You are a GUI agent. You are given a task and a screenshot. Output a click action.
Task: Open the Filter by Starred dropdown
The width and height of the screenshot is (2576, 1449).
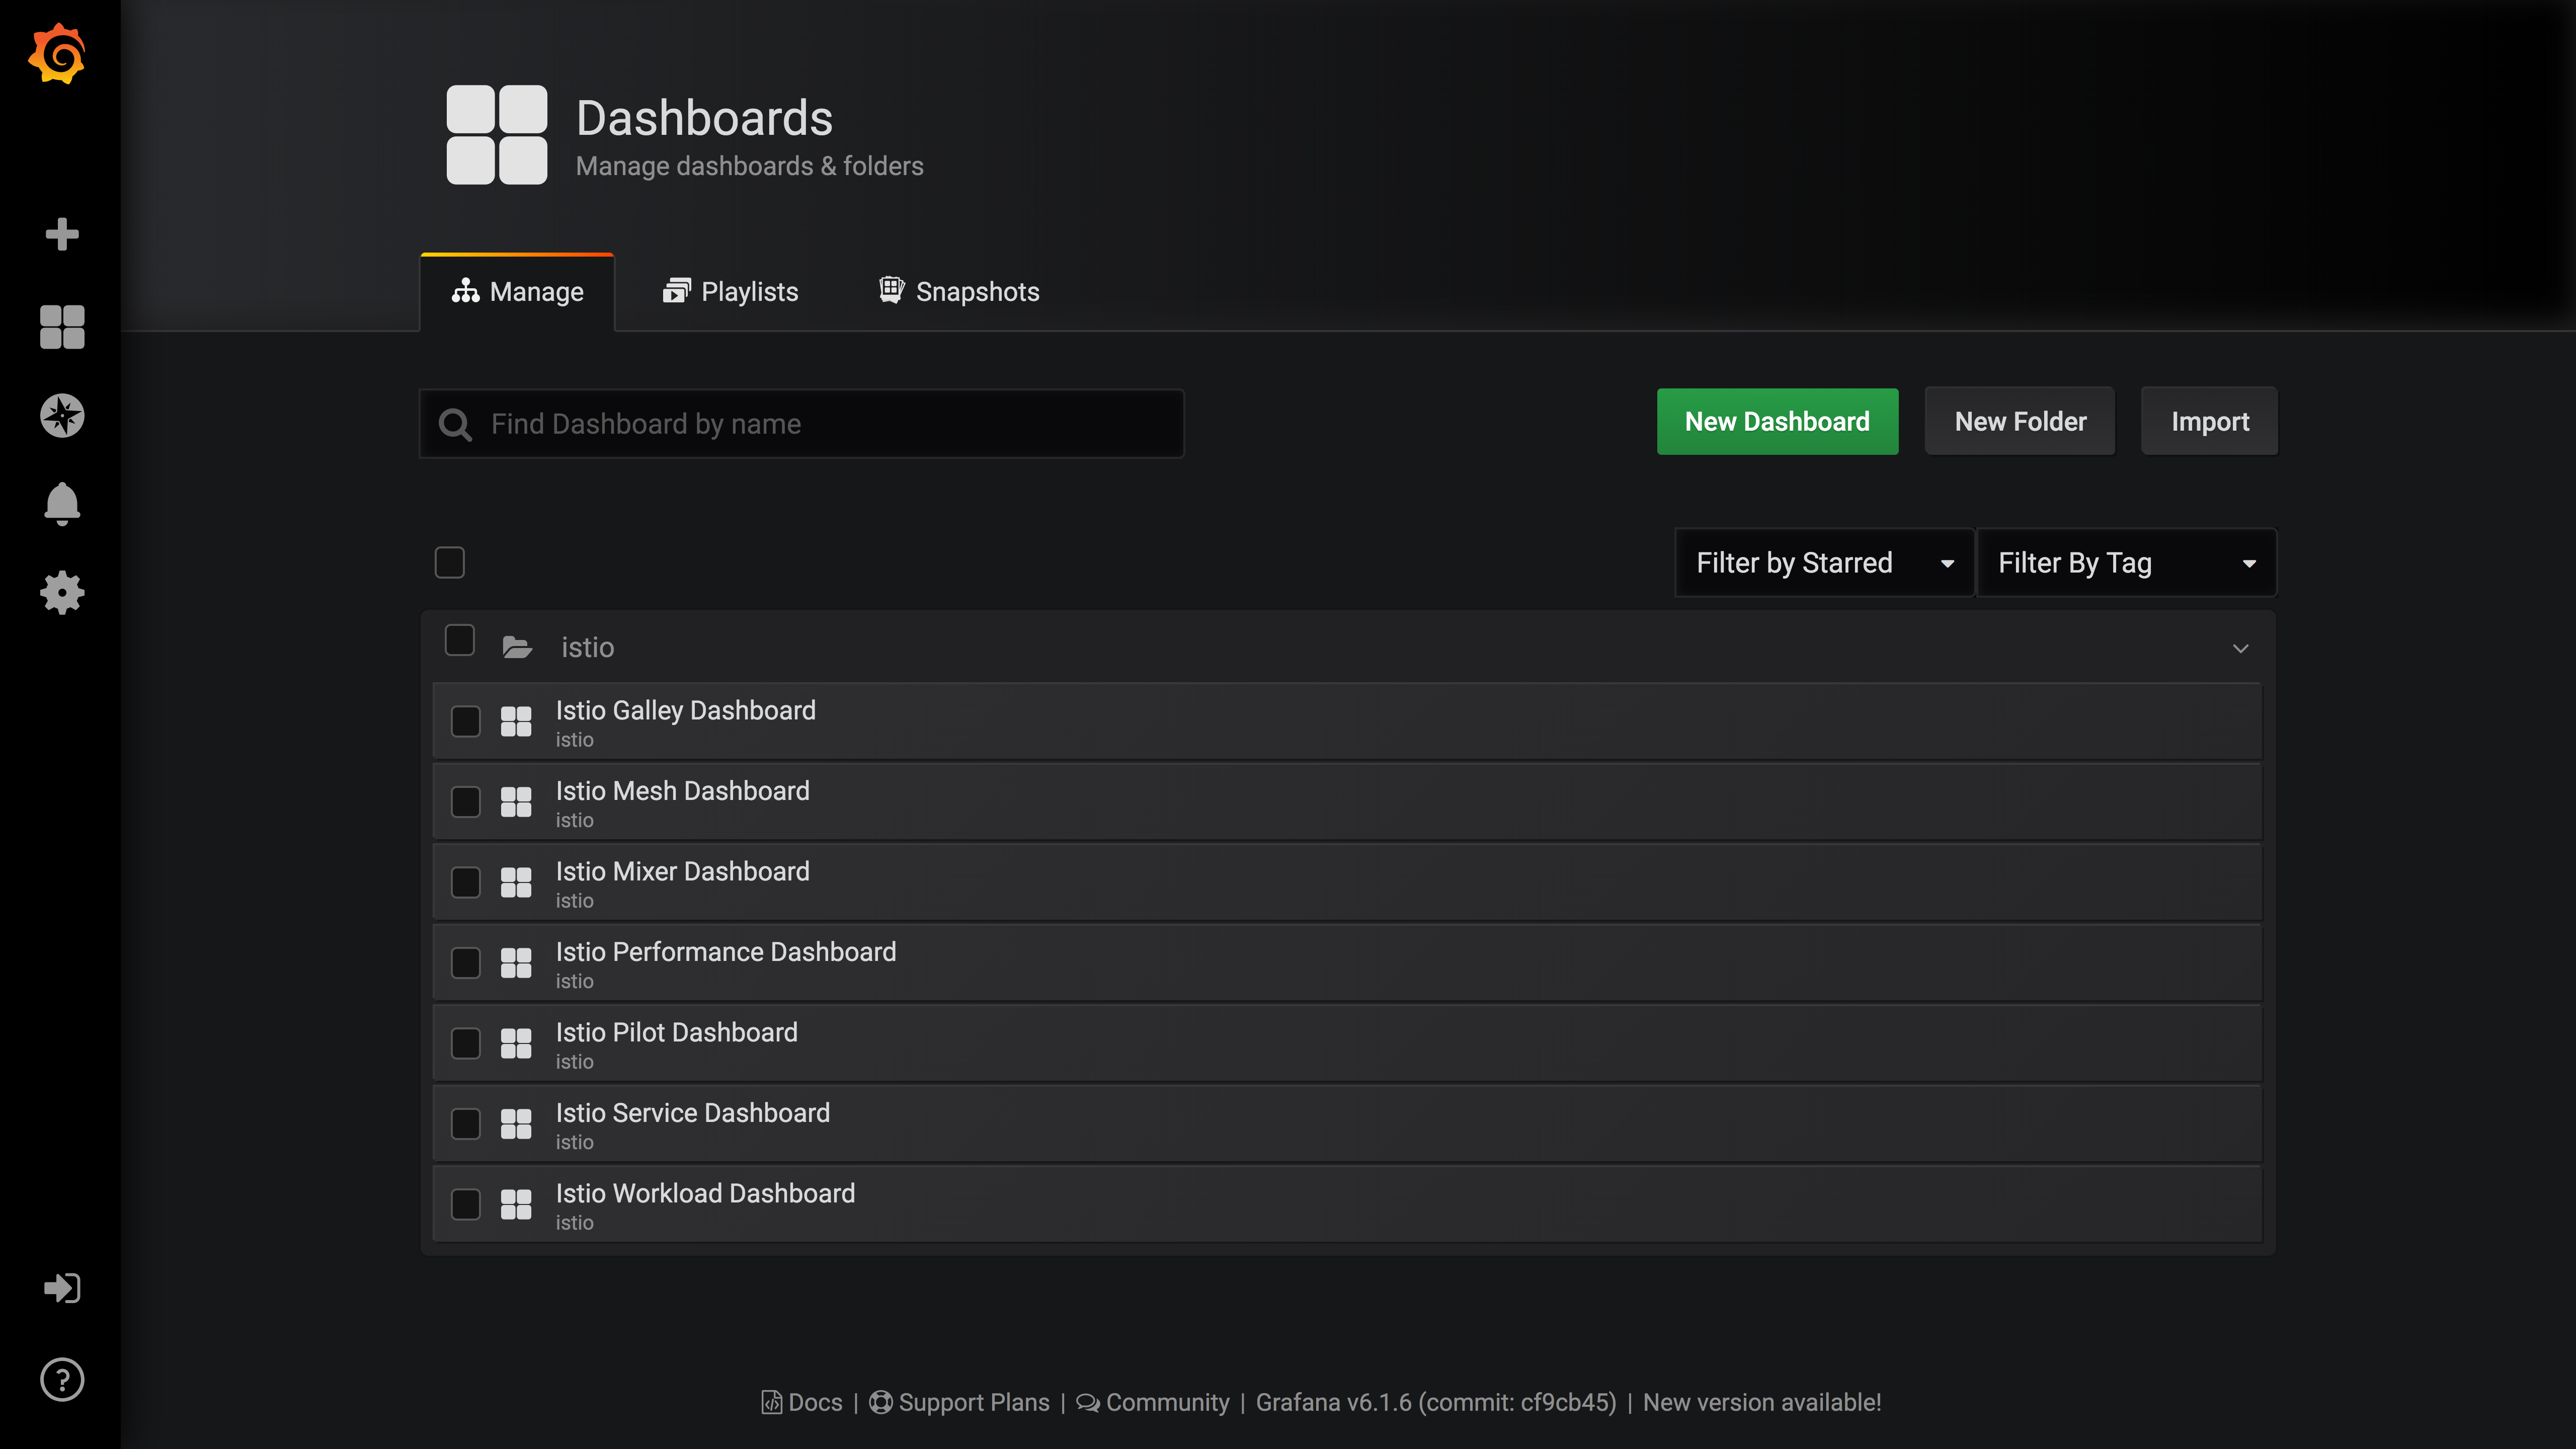click(1823, 562)
